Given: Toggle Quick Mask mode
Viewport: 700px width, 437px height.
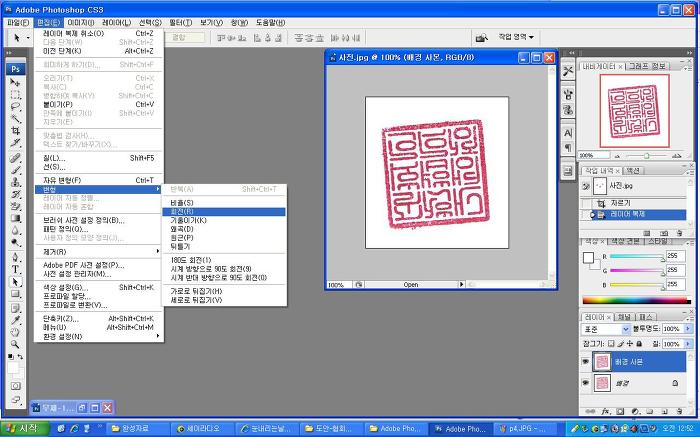Looking at the screenshot, I should click(15, 386).
